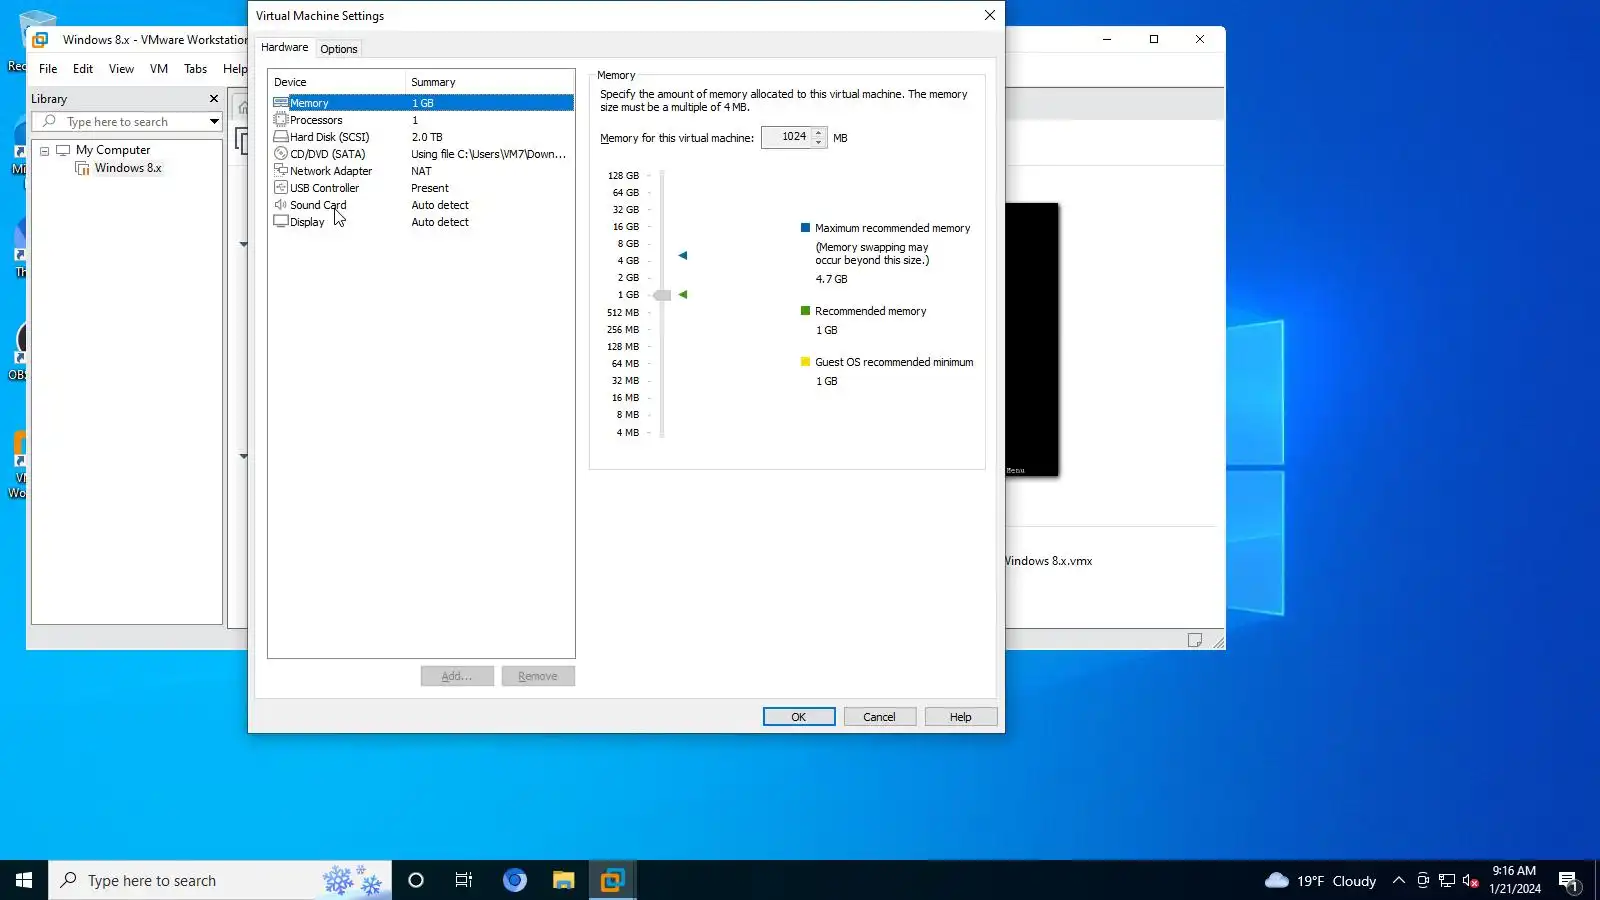
Task: Cancel the Virtual Machine Settings dialog
Action: 880,717
